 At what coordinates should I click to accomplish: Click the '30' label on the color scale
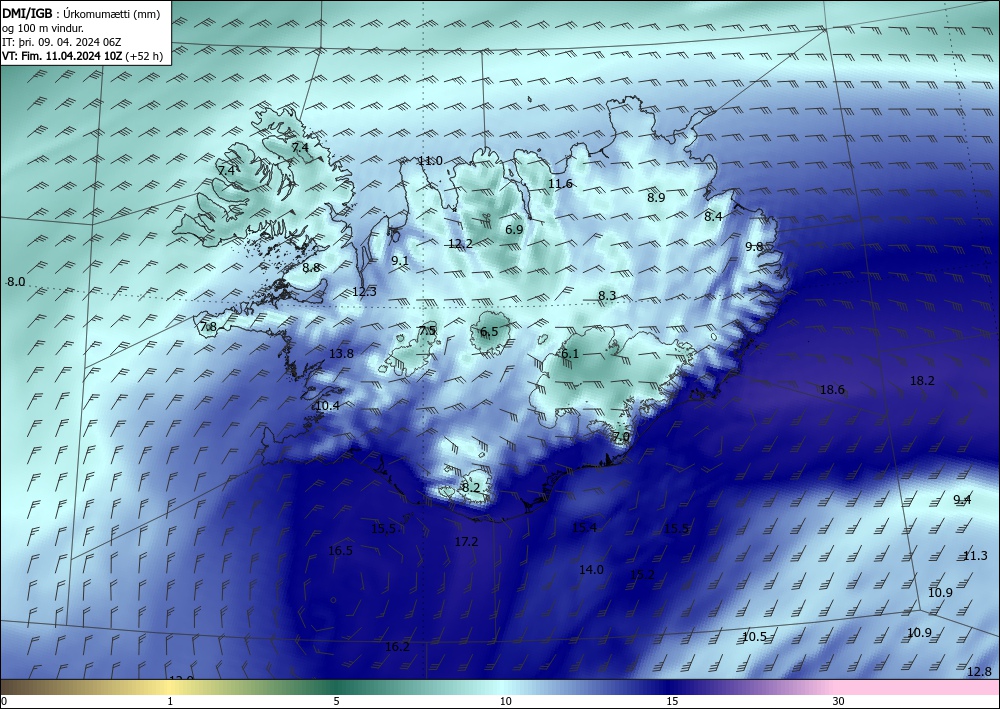coord(839,701)
